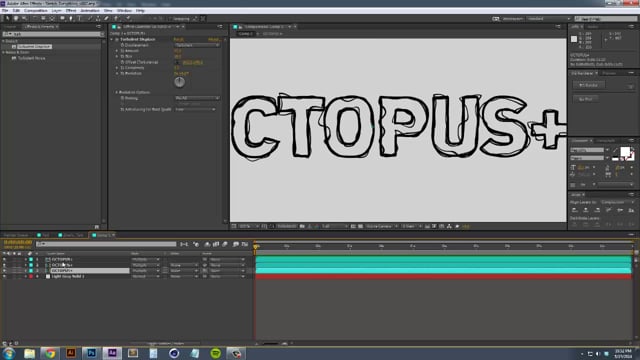
Task: Open the Animation menu
Action: pos(90,11)
